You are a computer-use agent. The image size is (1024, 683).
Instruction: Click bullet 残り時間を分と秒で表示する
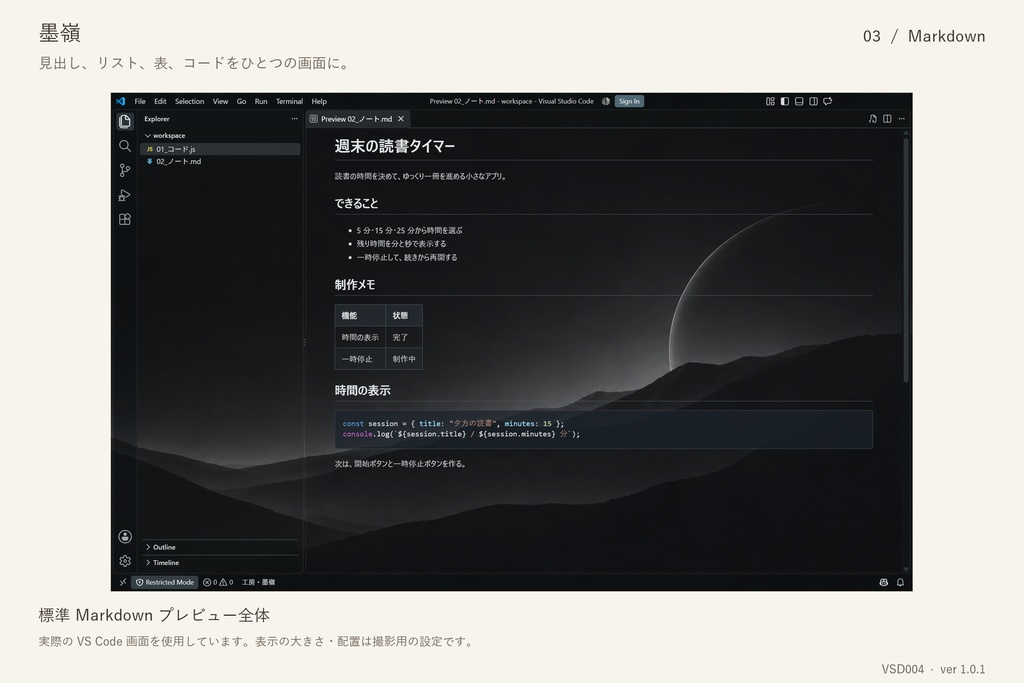point(401,244)
